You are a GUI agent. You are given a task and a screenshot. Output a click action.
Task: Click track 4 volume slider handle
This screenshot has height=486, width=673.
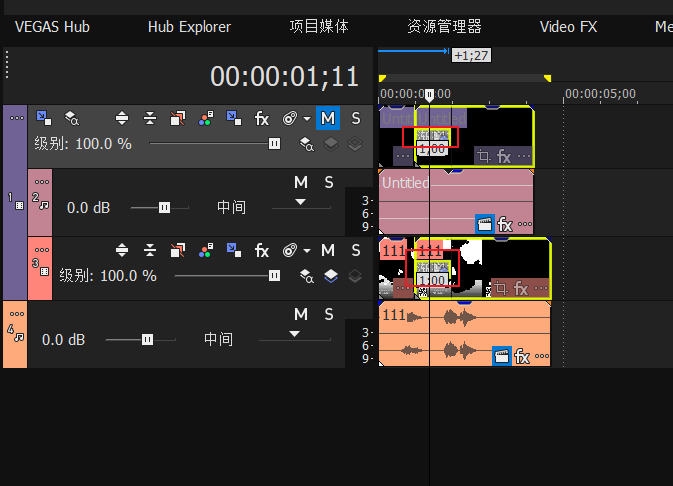click(x=147, y=340)
